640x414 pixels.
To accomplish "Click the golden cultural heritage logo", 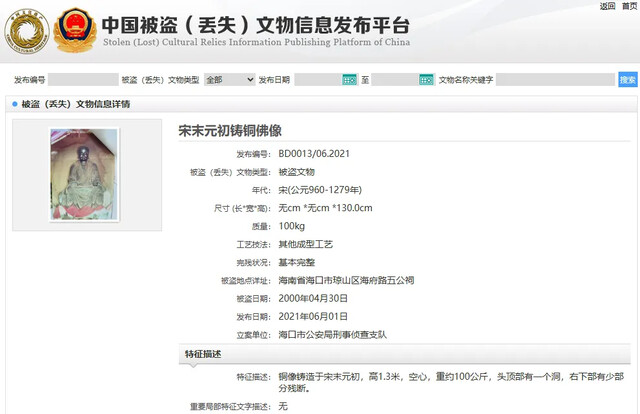I will (x=27, y=31).
